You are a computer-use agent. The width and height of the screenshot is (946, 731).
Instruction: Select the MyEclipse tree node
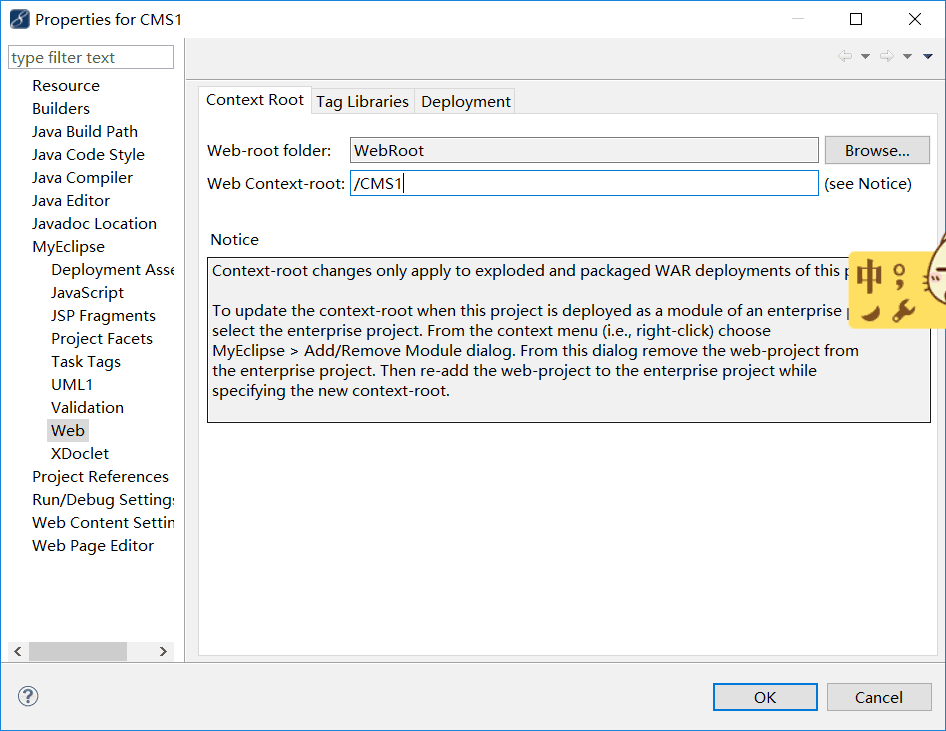click(x=69, y=246)
